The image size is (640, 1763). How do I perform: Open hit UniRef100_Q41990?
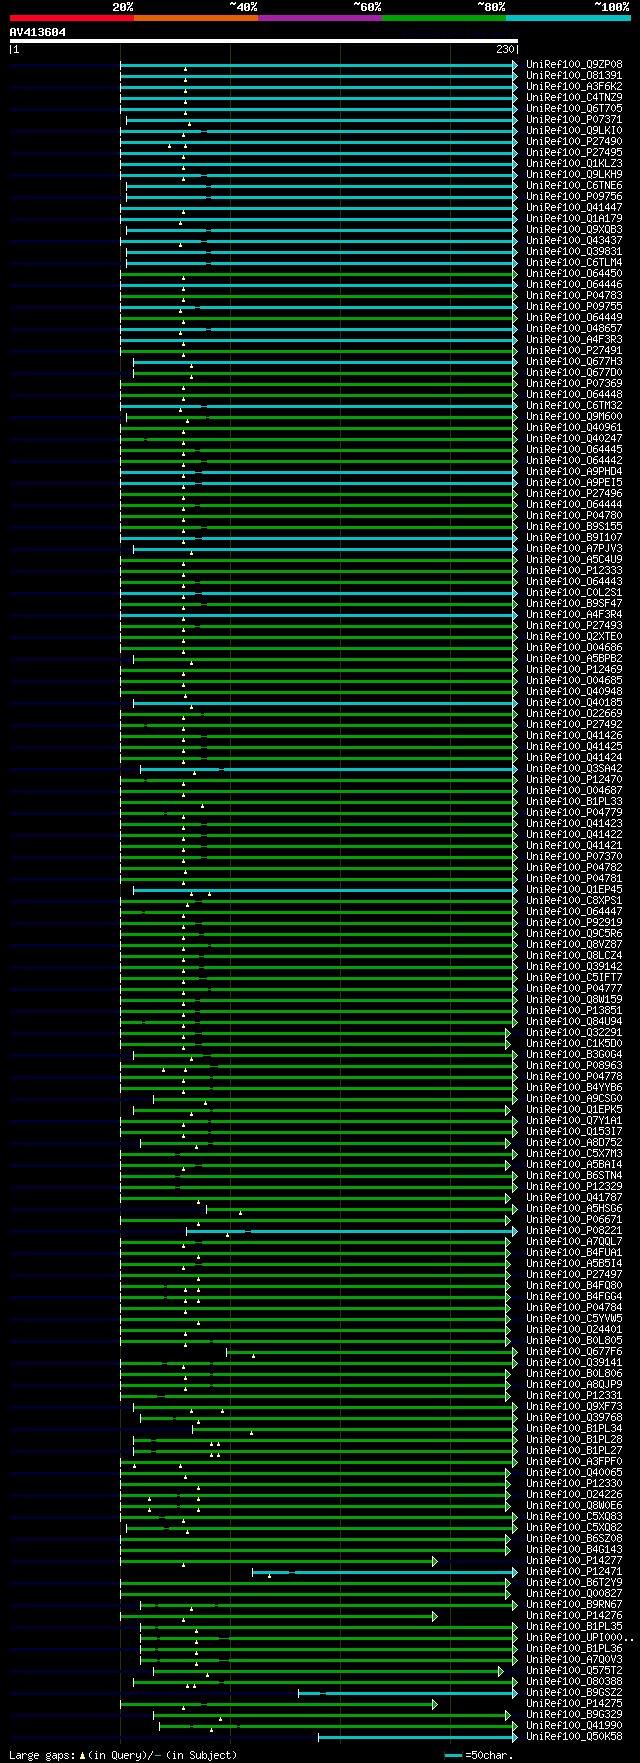tap(574, 1726)
